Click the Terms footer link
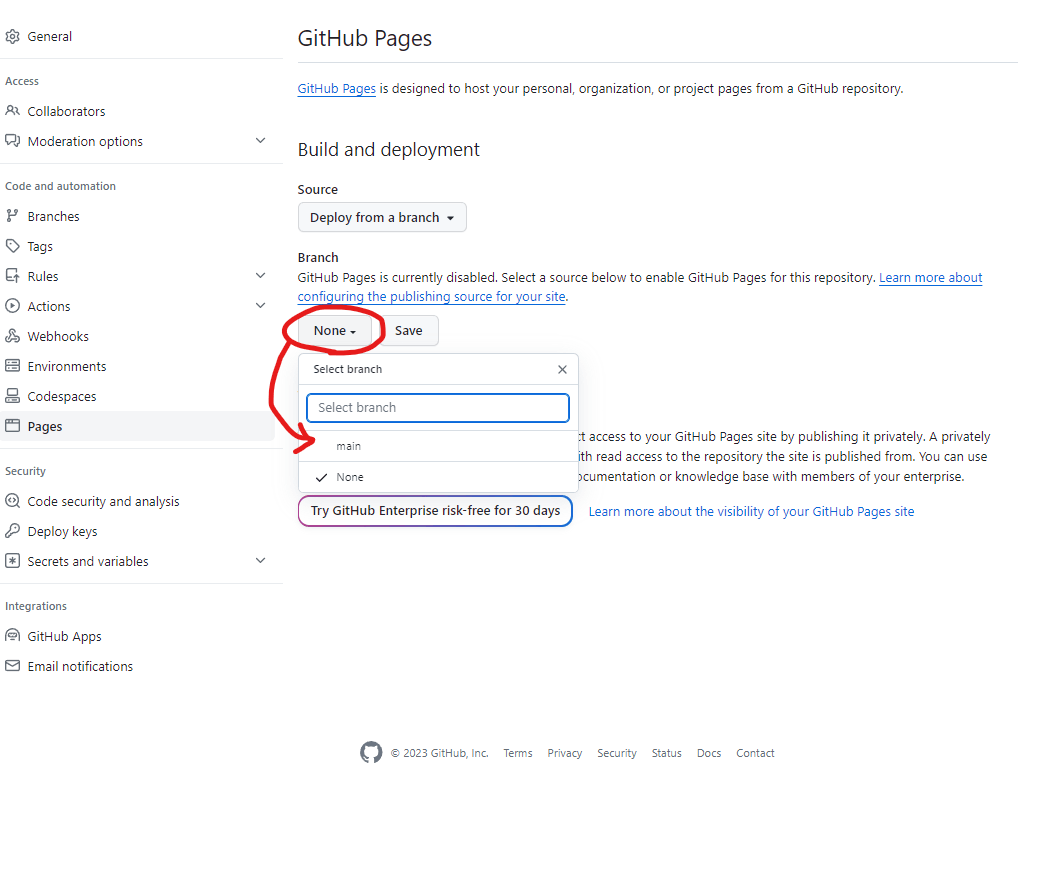The width and height of the screenshot is (1047, 887). 517,753
